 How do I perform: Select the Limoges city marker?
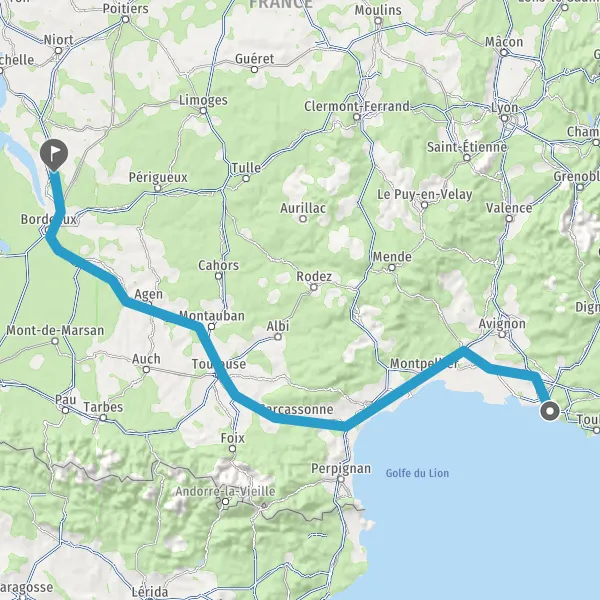pyautogui.click(x=203, y=111)
